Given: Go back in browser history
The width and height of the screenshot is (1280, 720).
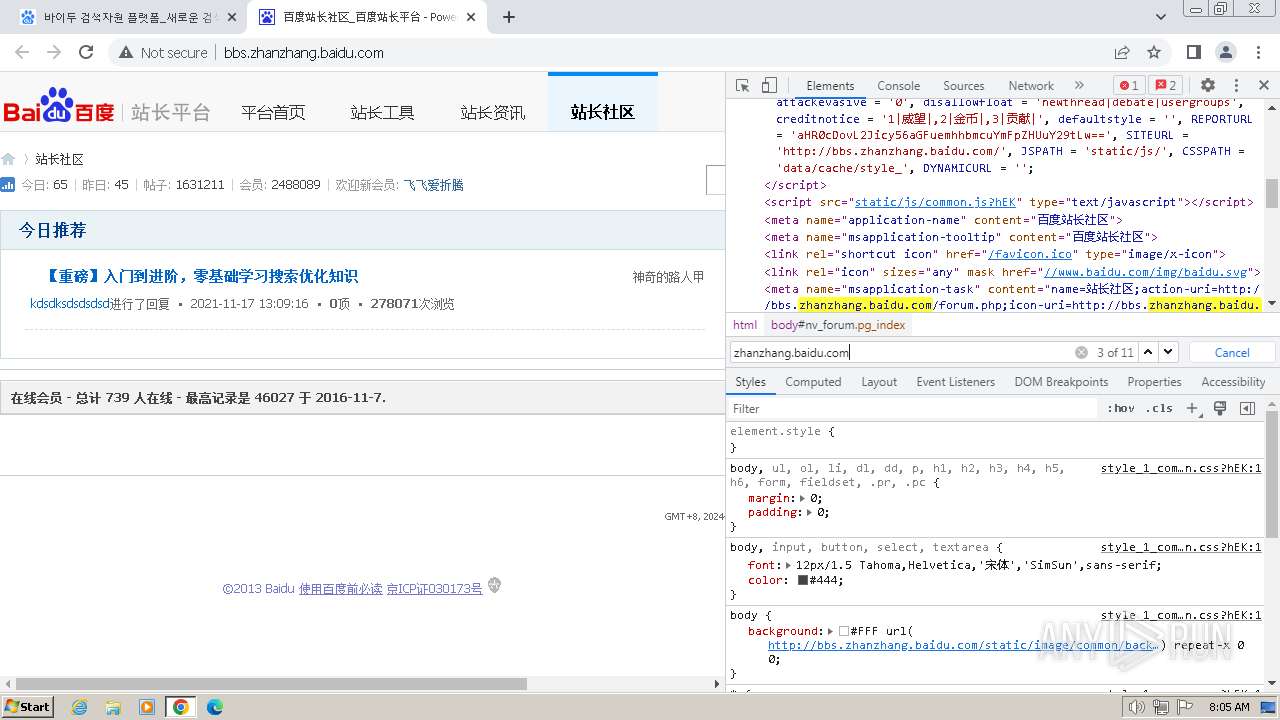Looking at the screenshot, I should (22, 52).
